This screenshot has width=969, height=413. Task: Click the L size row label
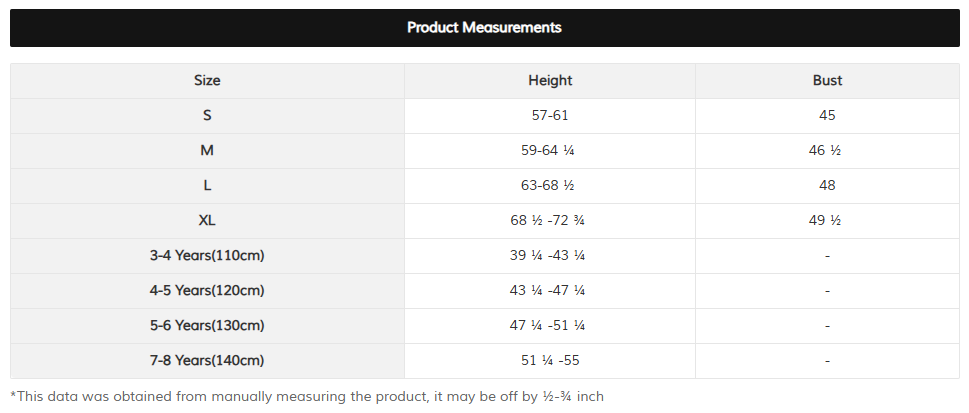pyautogui.click(x=207, y=185)
